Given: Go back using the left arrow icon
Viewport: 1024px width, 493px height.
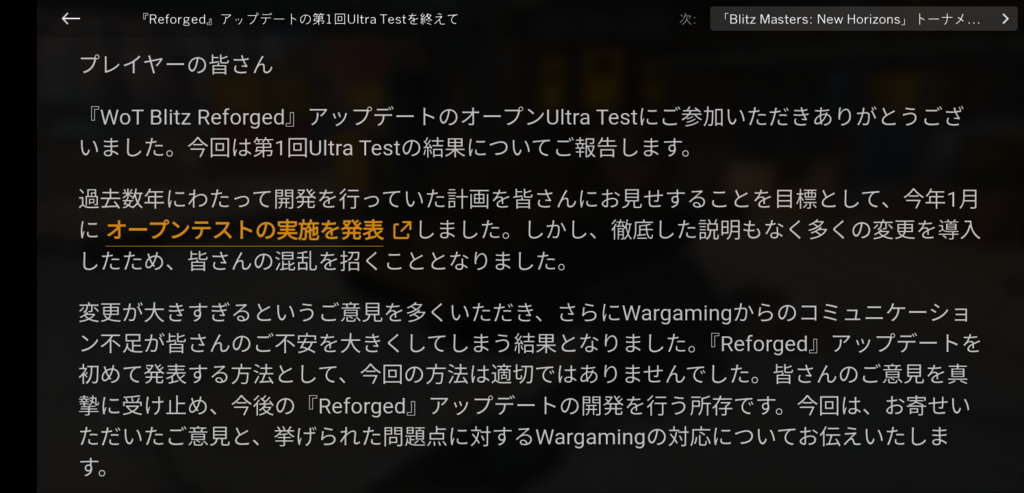Looking at the screenshot, I should pyautogui.click(x=71, y=19).
